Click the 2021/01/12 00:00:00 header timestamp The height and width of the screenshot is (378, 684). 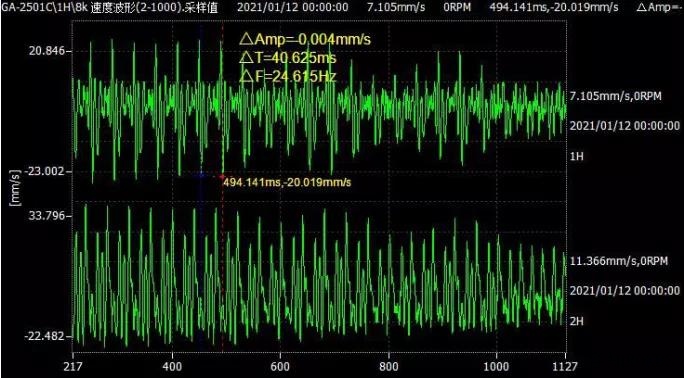coord(294,7)
